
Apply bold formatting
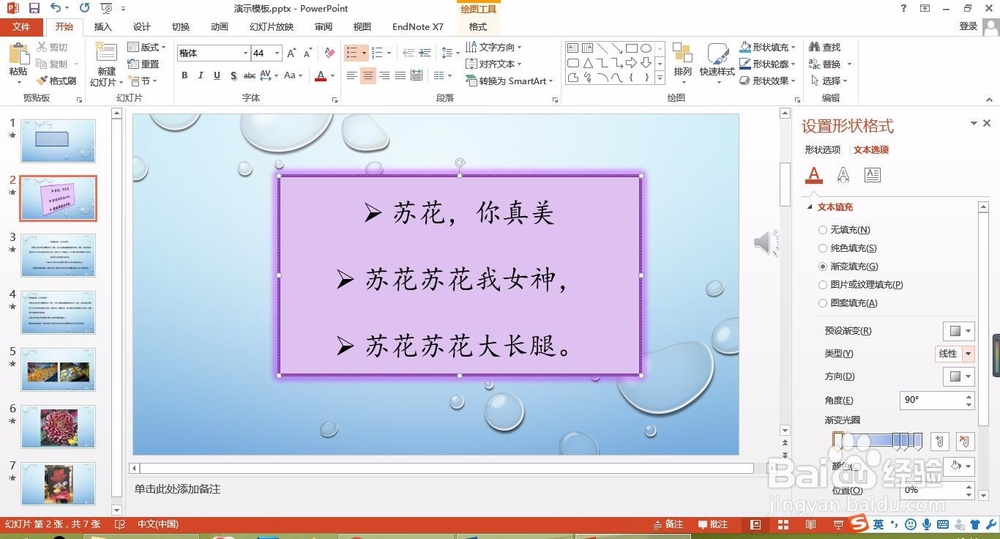tap(184, 75)
